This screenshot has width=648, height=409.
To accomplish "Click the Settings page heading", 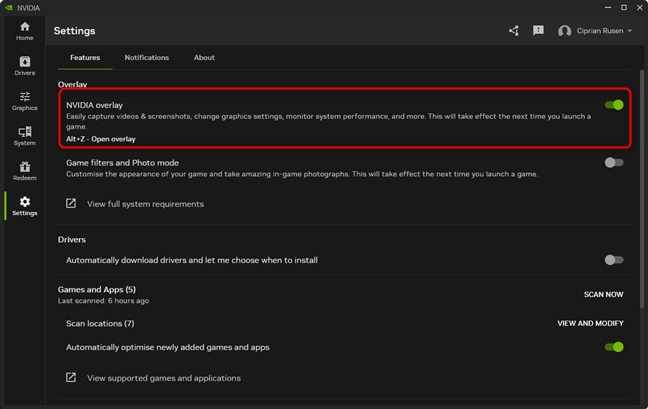I will coord(74,31).
